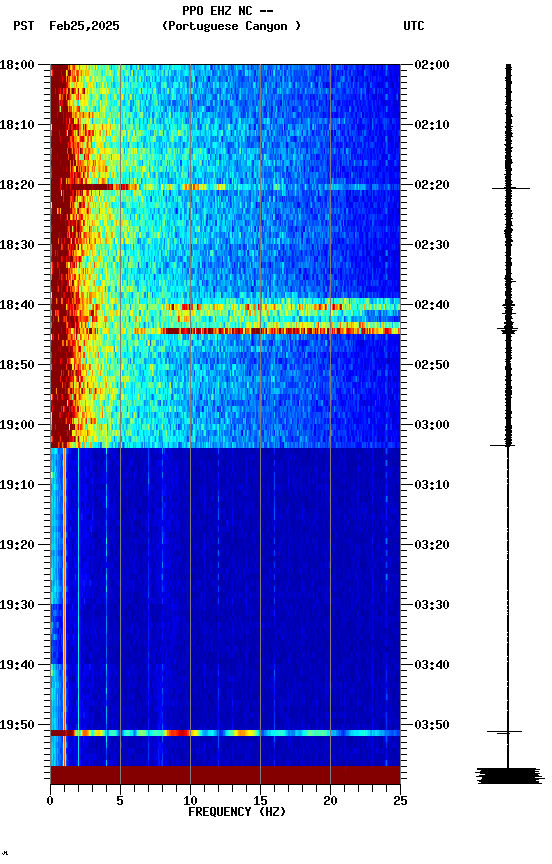Click the 1 Hz yellow vertical spectral line

click(x=64, y=607)
